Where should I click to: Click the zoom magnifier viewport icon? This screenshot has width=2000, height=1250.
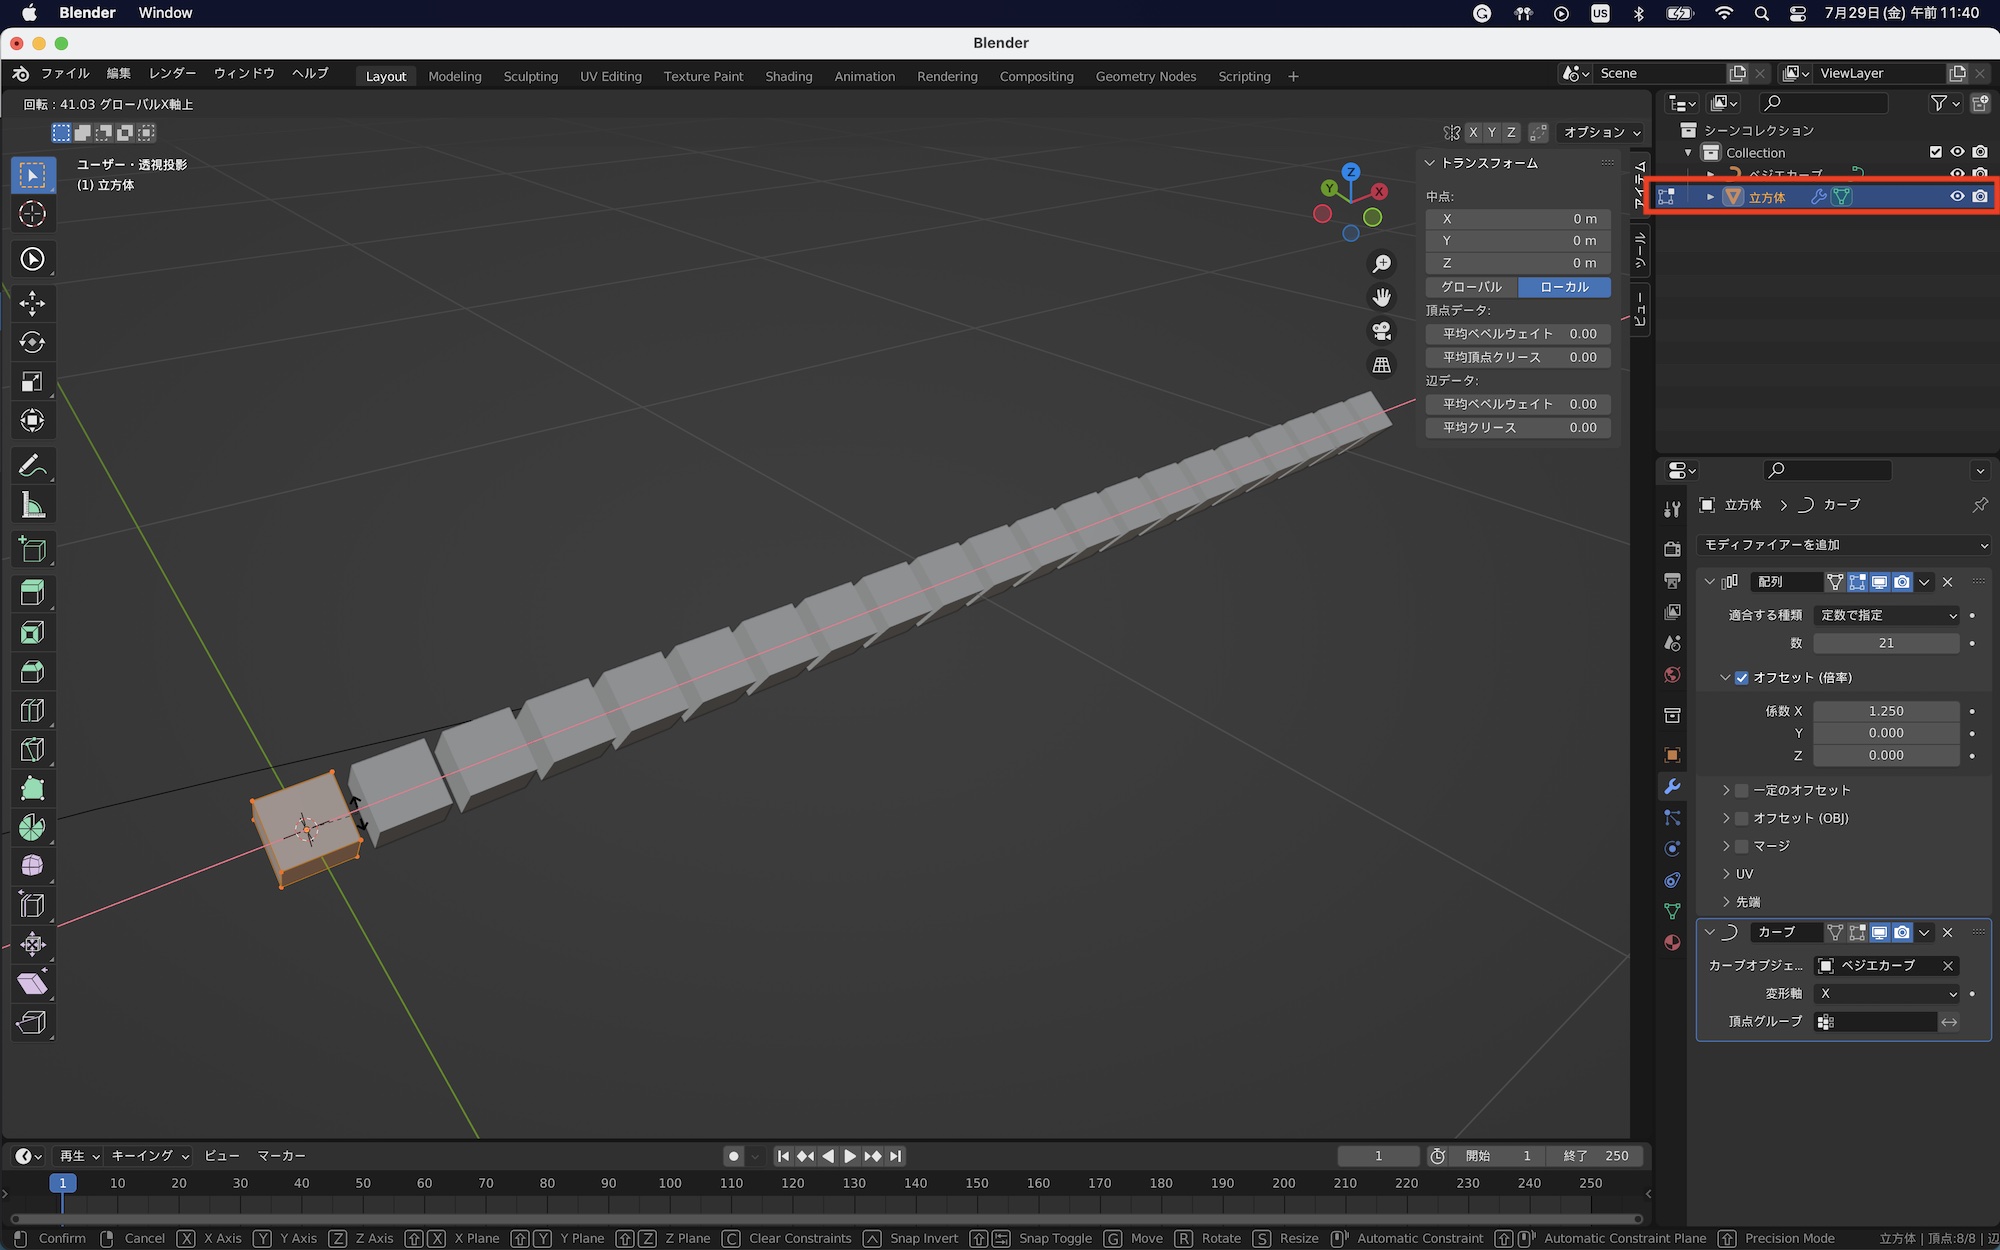tap(1381, 263)
